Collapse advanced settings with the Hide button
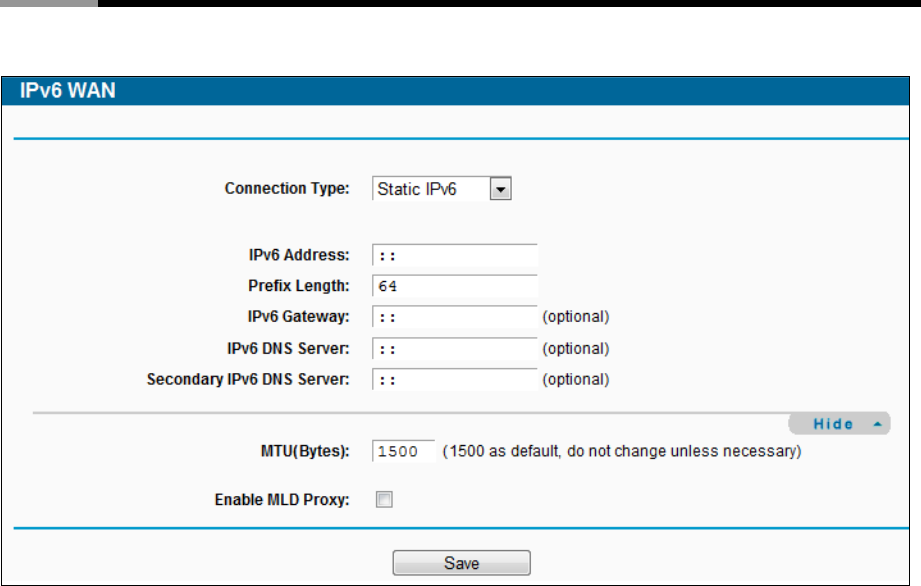This screenshot has width=921, height=586. point(839,424)
